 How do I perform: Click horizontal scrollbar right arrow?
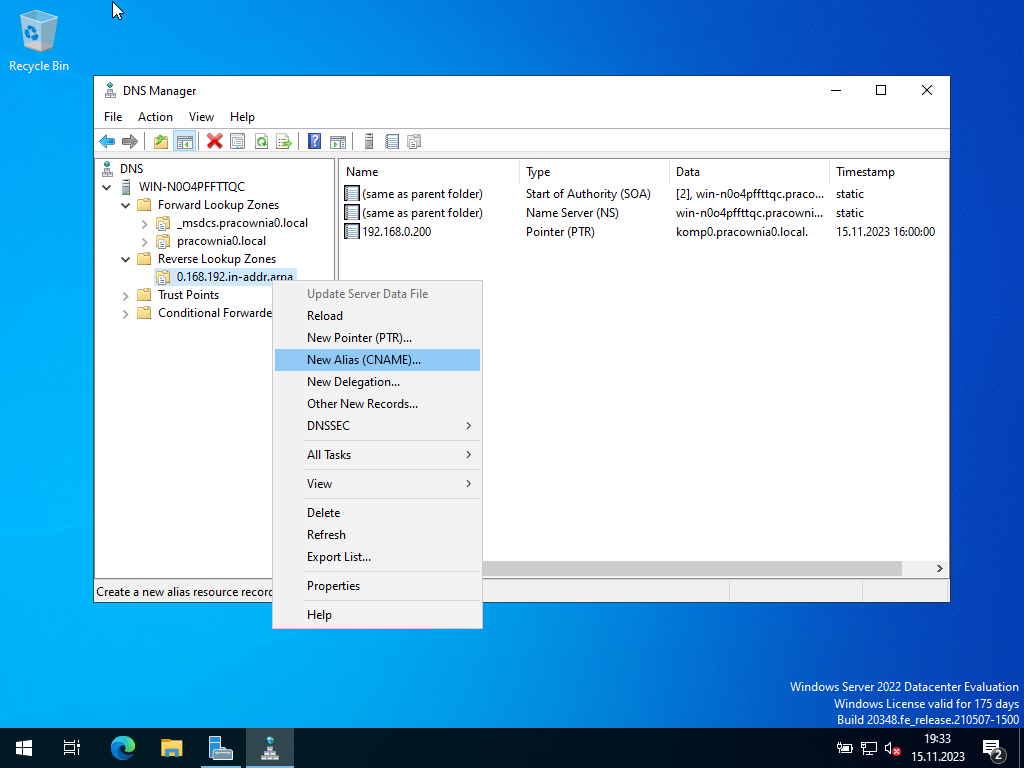[x=940, y=568]
